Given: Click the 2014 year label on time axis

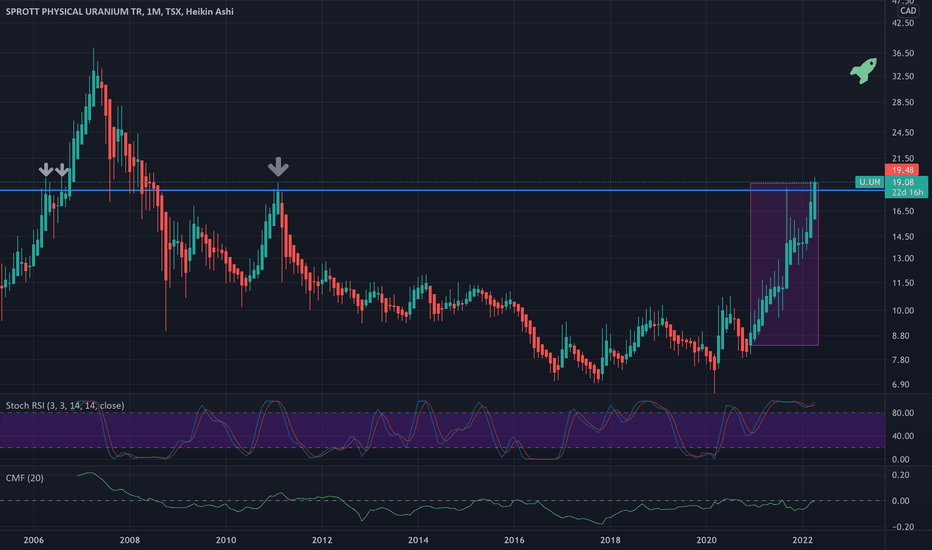Looking at the screenshot, I should [418, 540].
